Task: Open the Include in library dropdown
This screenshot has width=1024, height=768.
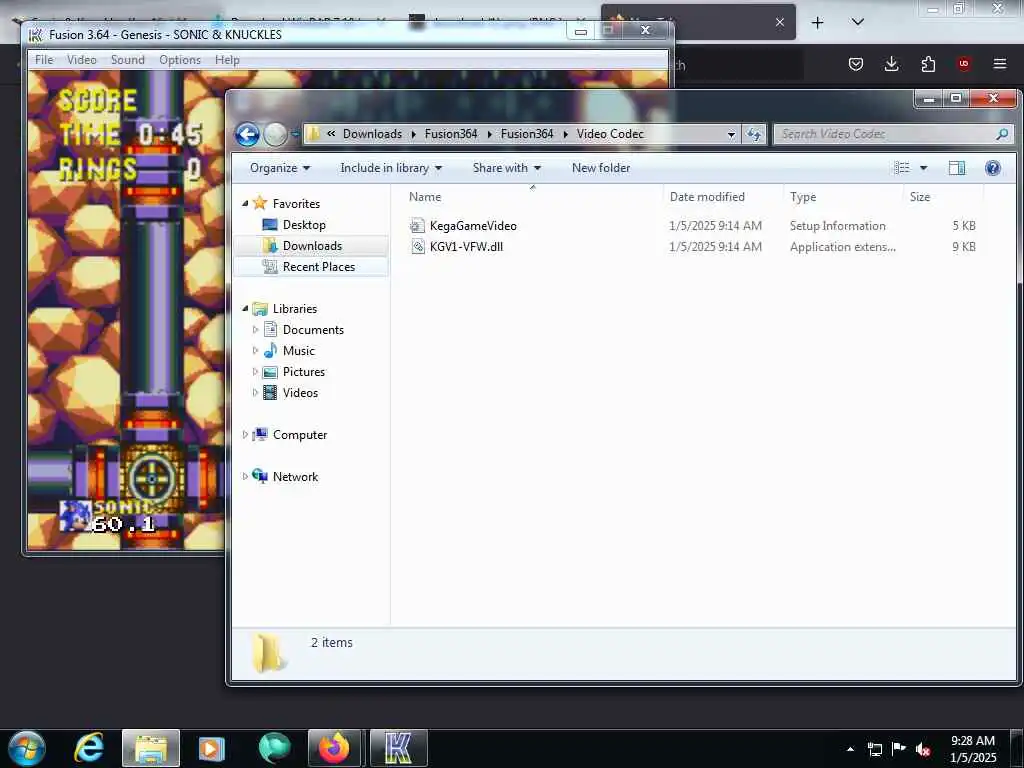Action: coord(391,168)
